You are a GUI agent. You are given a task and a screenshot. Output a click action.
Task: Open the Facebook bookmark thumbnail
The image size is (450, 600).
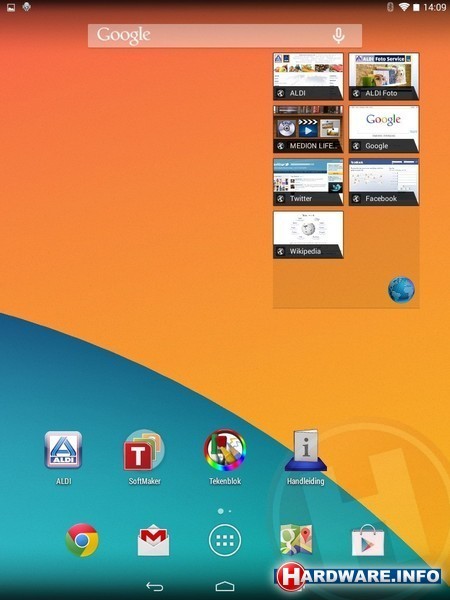click(x=384, y=182)
